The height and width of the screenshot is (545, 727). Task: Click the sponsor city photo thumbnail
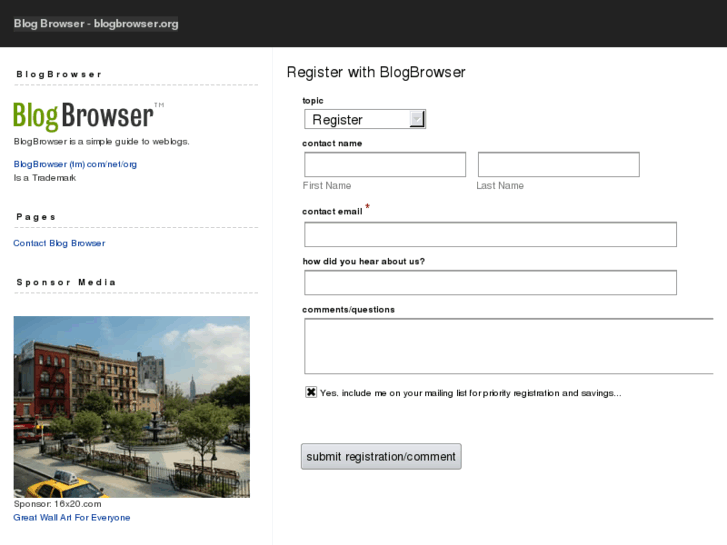tap(132, 407)
